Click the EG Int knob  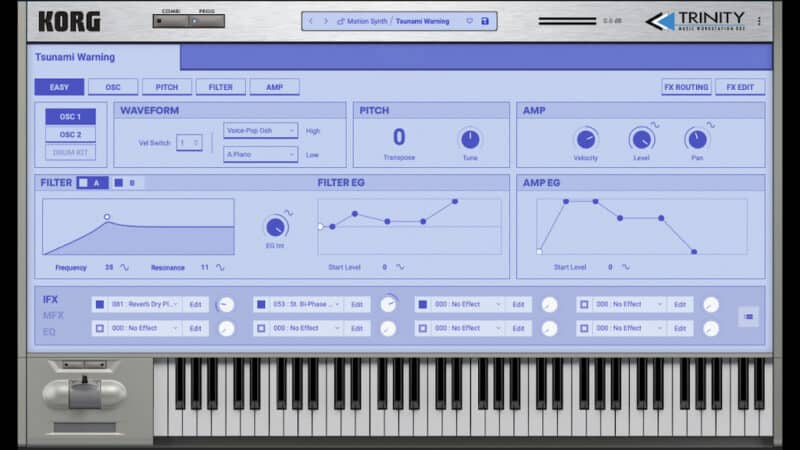275,227
